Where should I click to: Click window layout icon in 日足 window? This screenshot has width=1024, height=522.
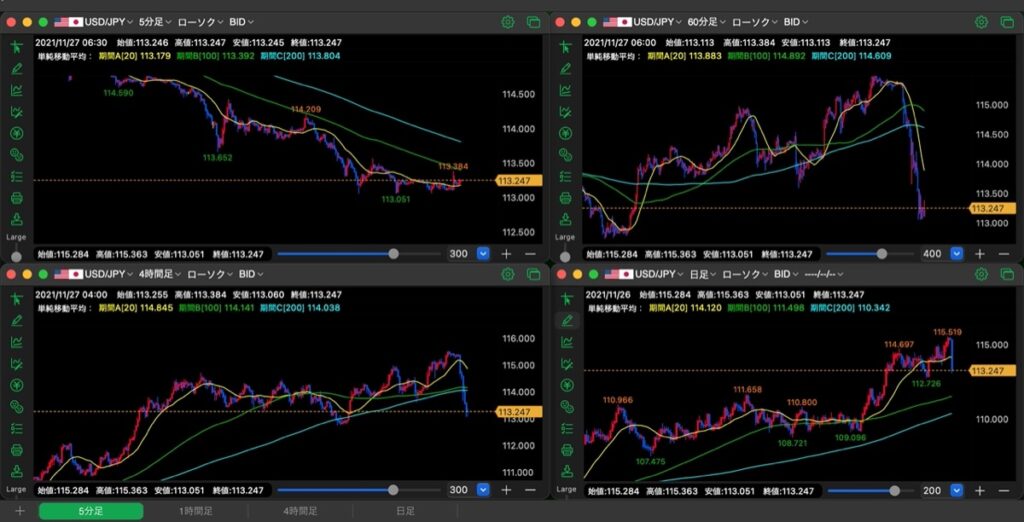click(1006, 274)
